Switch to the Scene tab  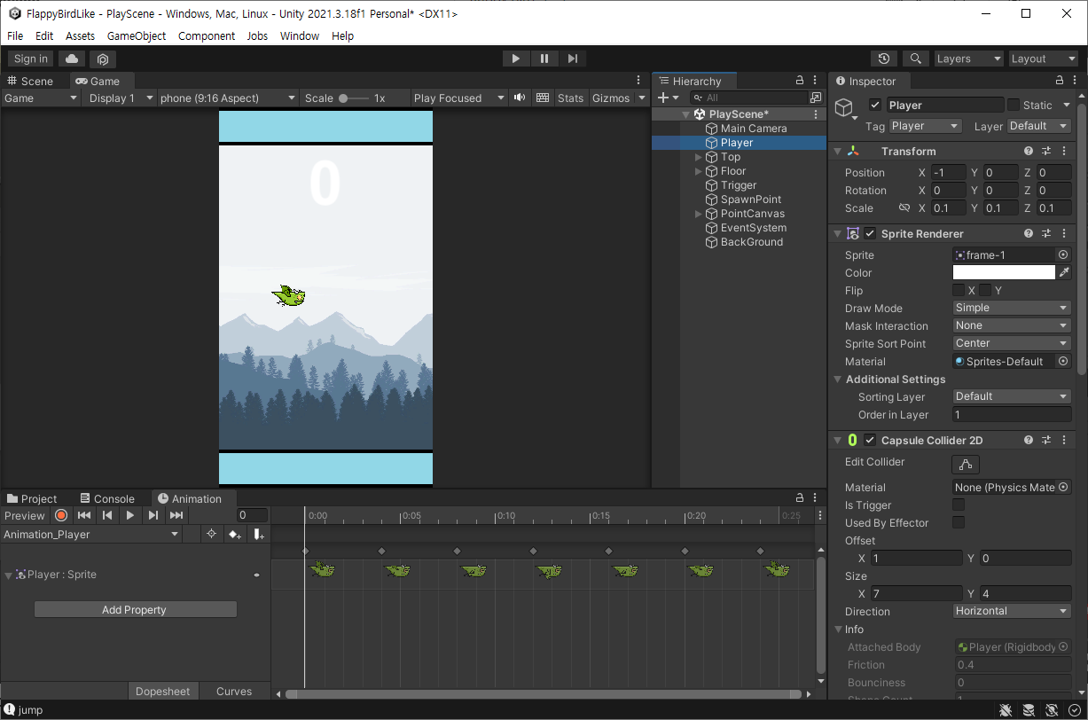tap(30, 81)
